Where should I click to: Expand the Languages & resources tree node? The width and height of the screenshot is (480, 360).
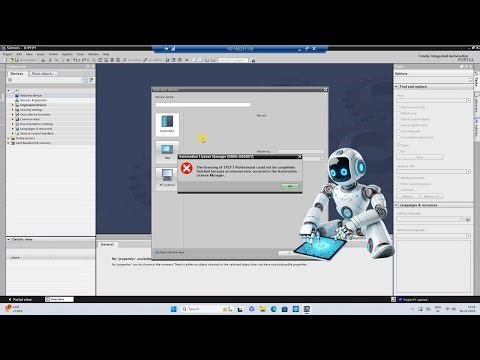[x=13, y=129]
